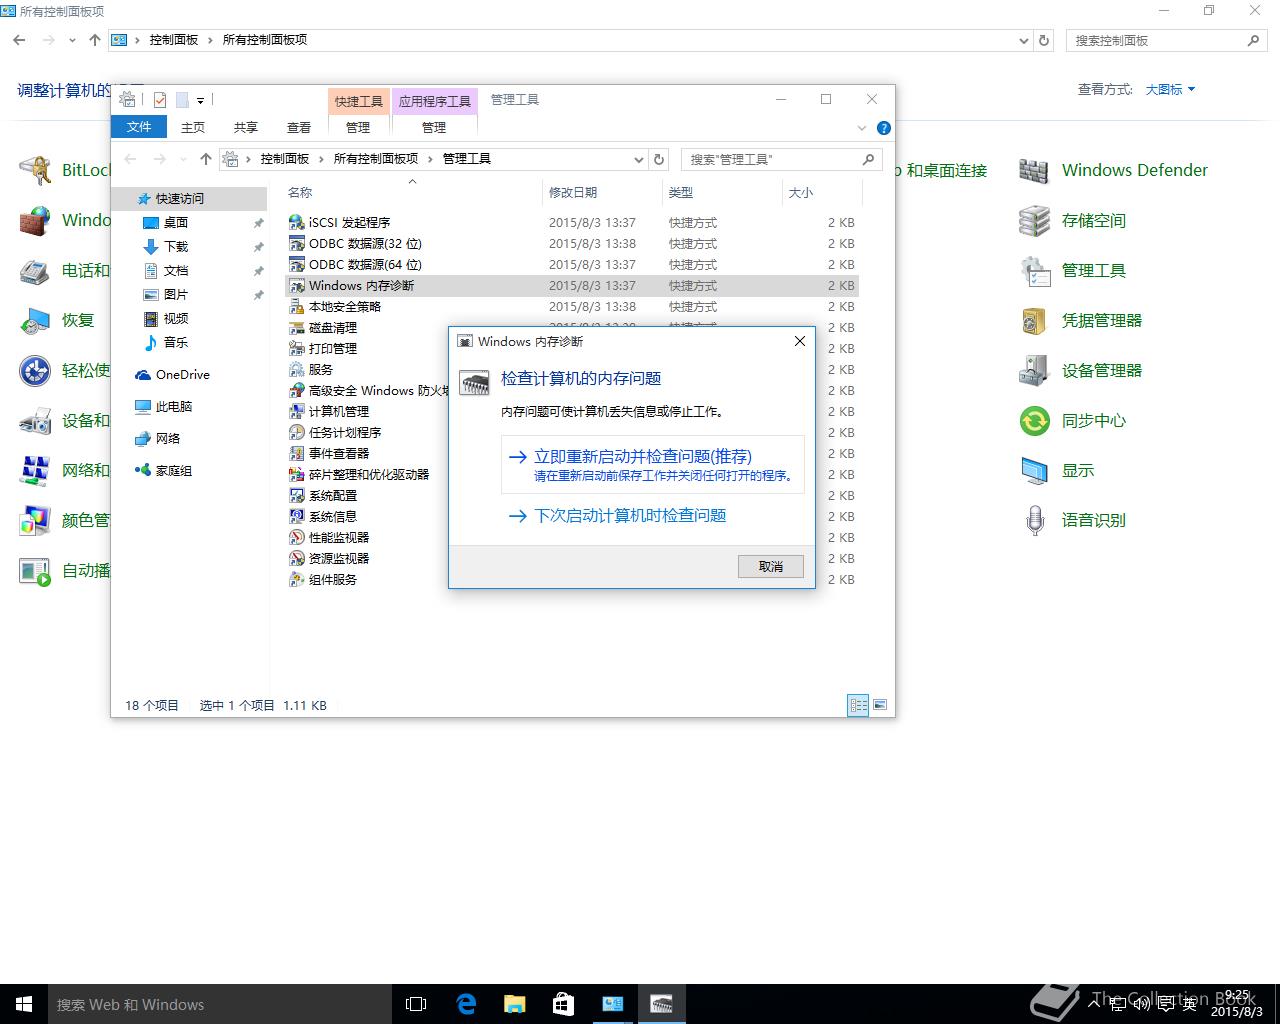Switch to large icons view in status bar
Viewport: 1280px width, 1024px height.
pyautogui.click(x=880, y=705)
